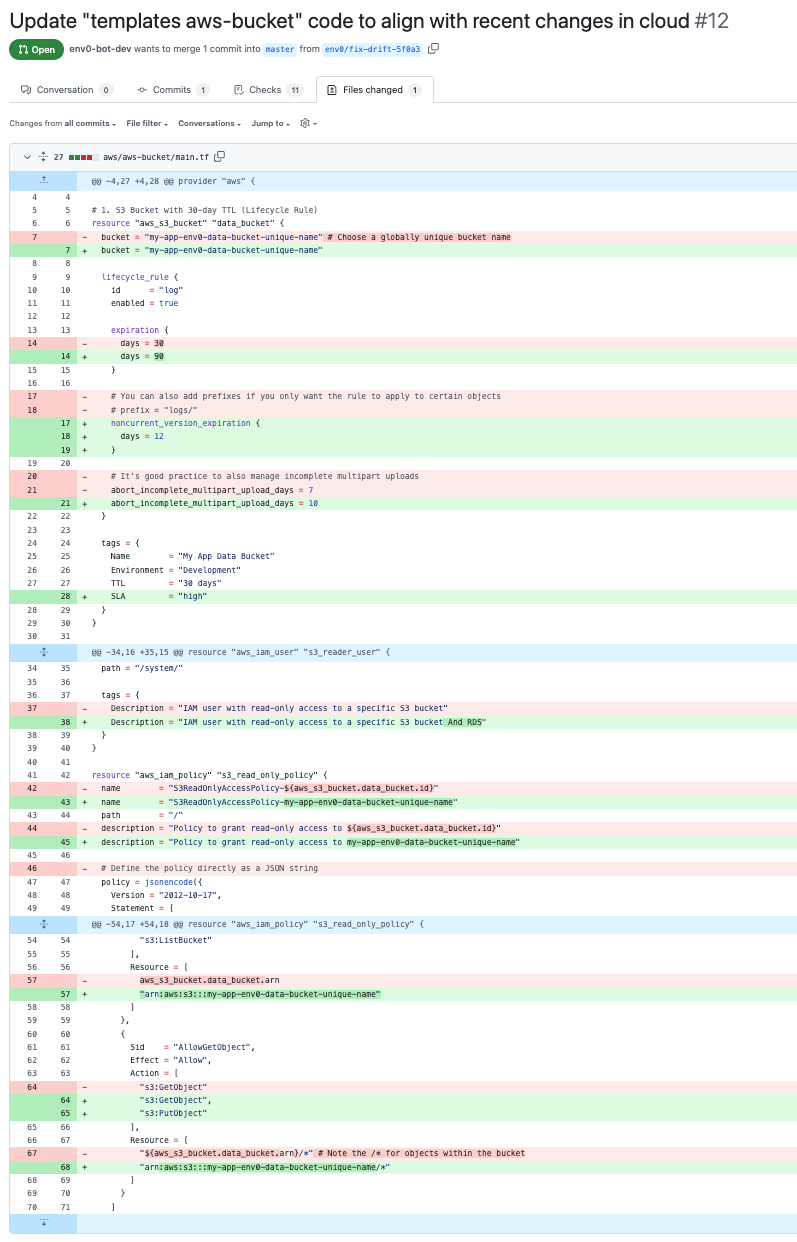Open the Conversations dropdown

[210, 123]
